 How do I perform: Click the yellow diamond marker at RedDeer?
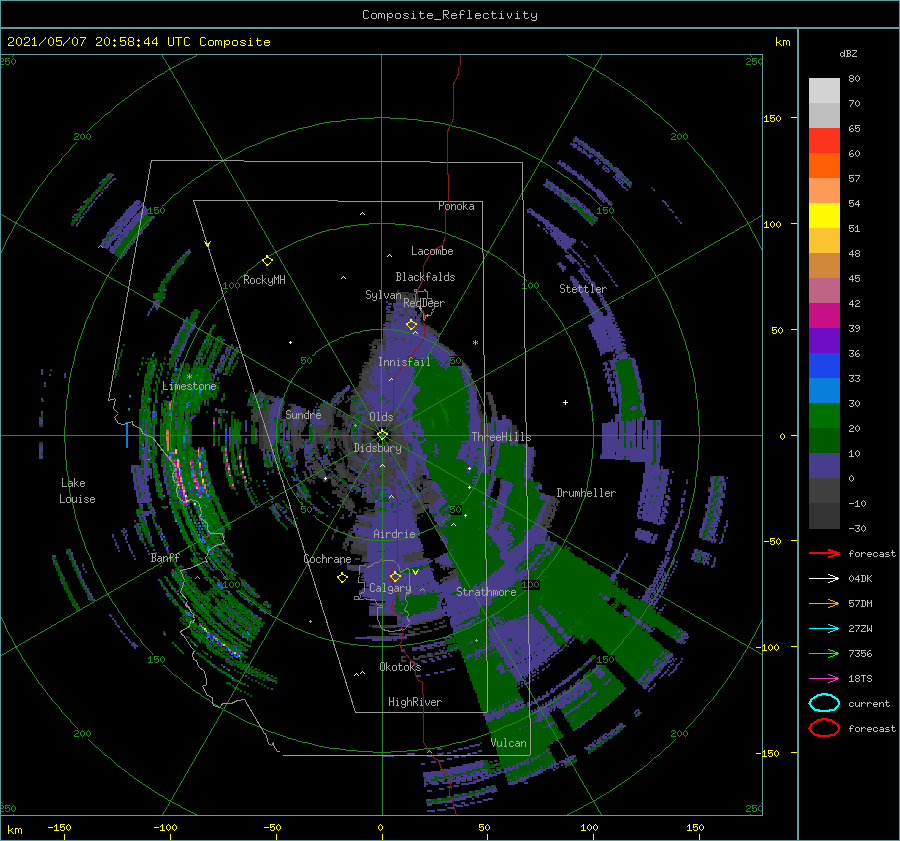[411, 325]
